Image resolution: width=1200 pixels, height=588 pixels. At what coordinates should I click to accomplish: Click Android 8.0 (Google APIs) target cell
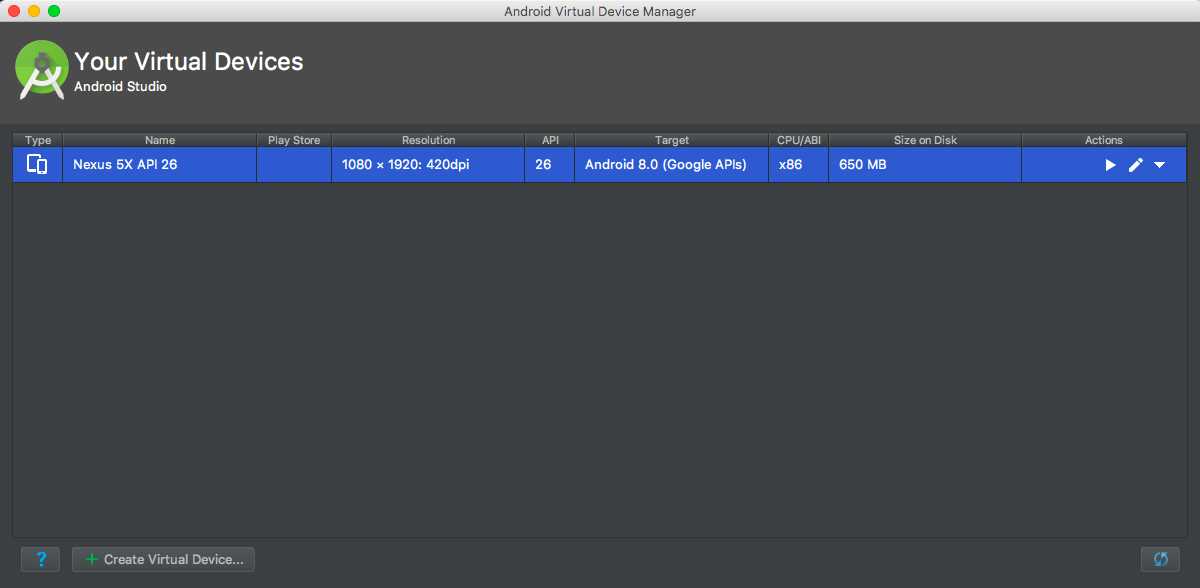(672, 164)
